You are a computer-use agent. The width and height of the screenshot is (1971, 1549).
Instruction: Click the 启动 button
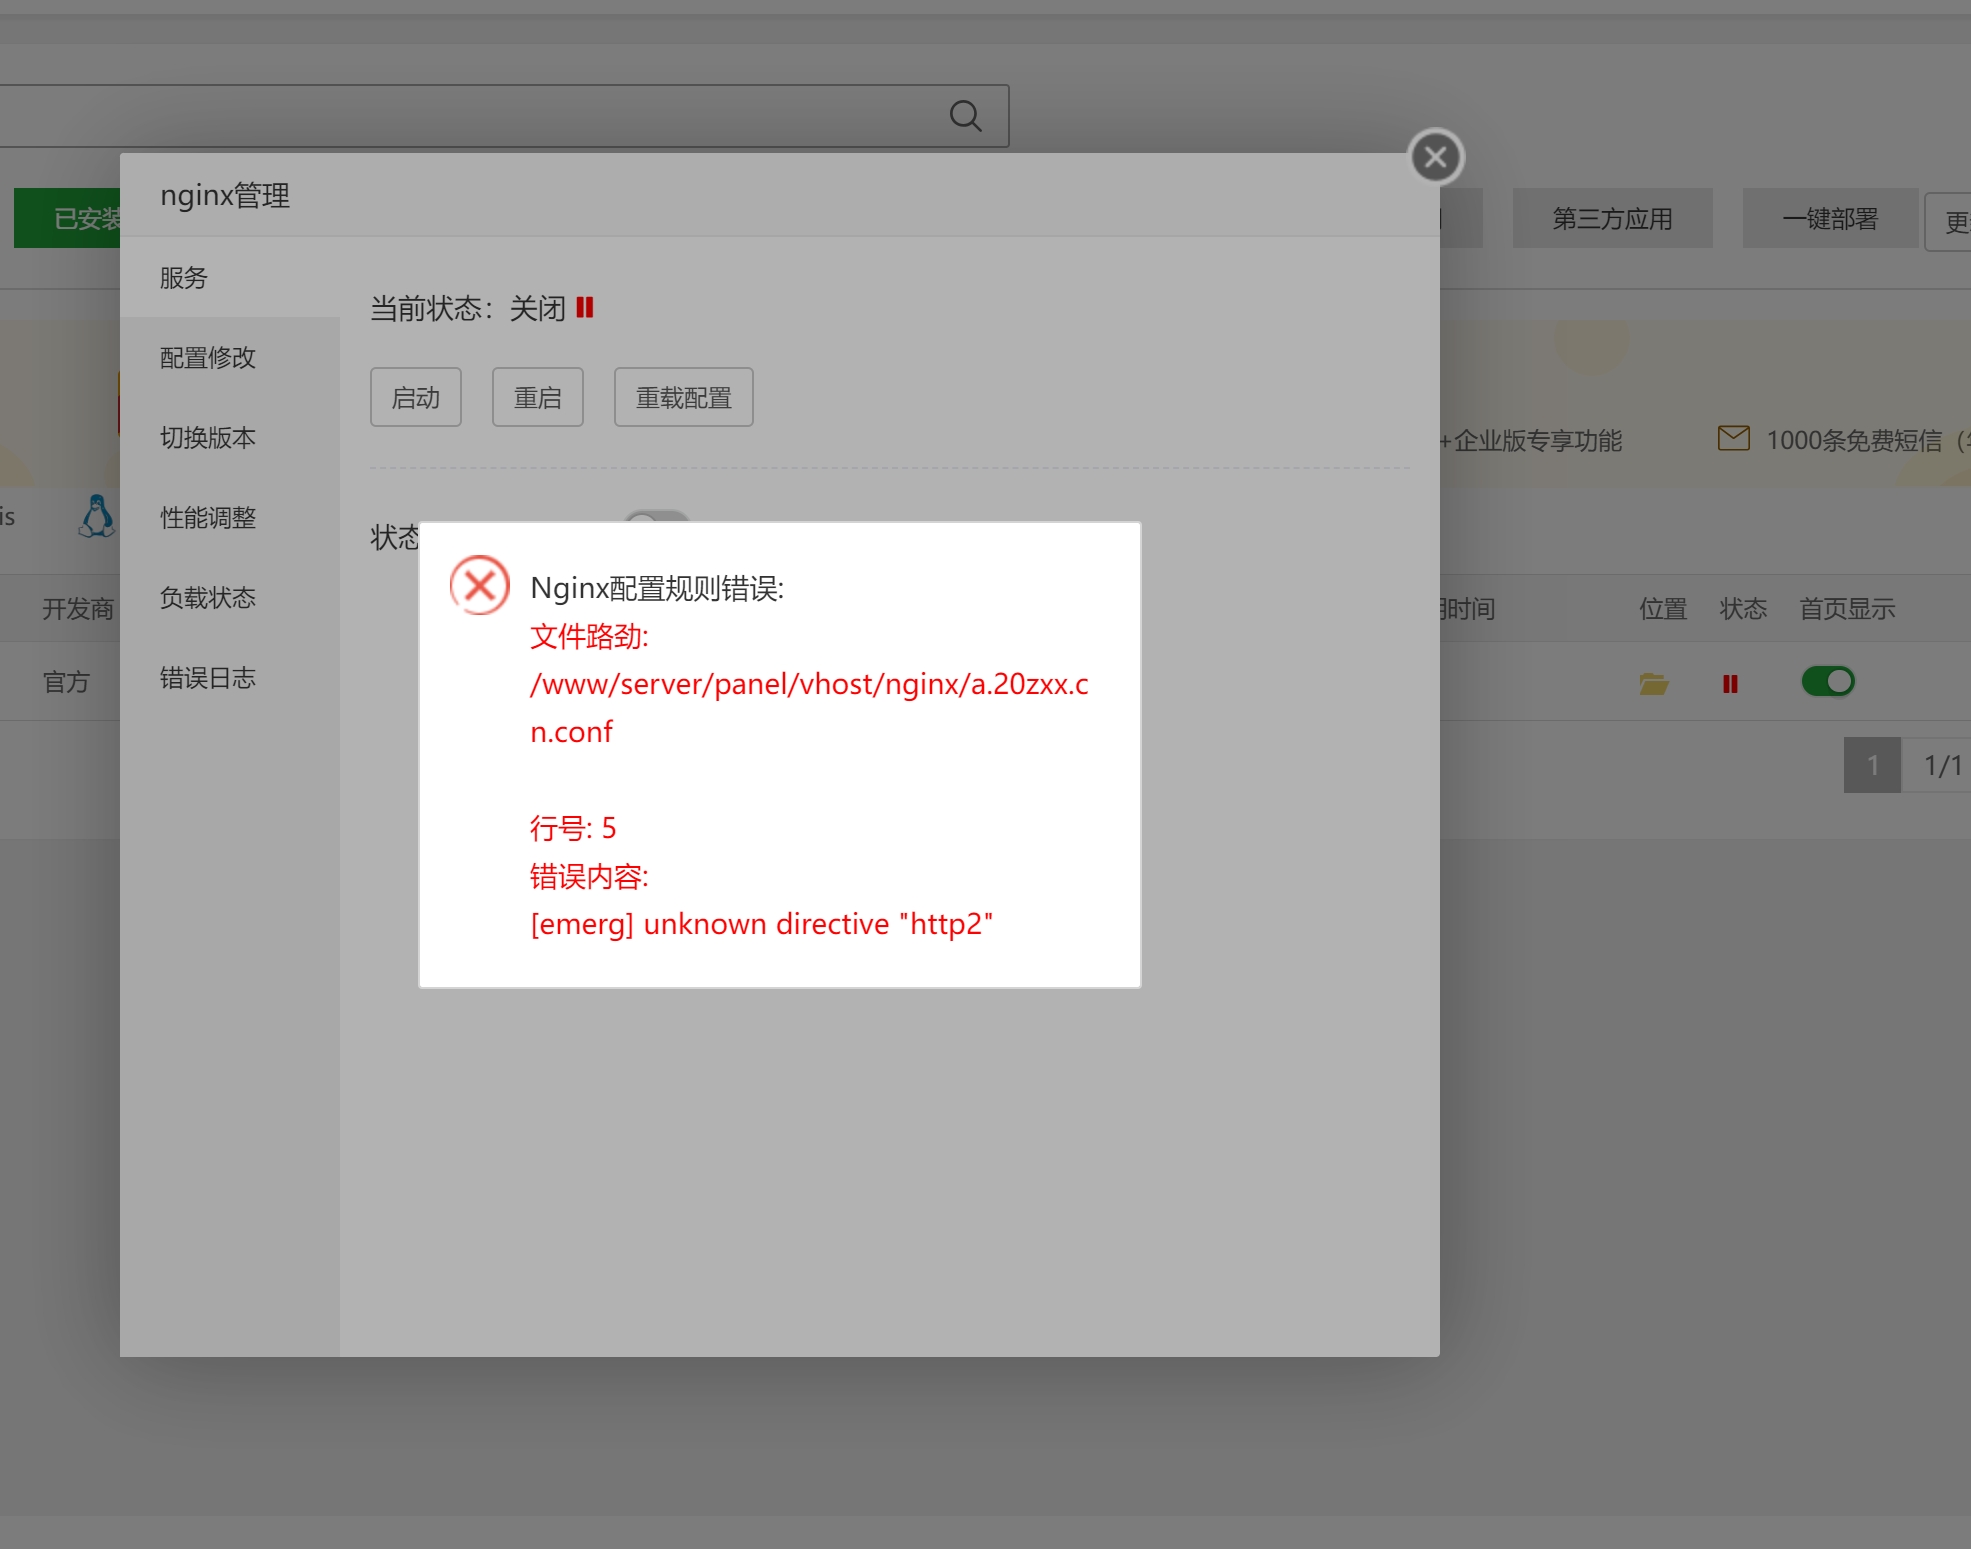tap(416, 397)
